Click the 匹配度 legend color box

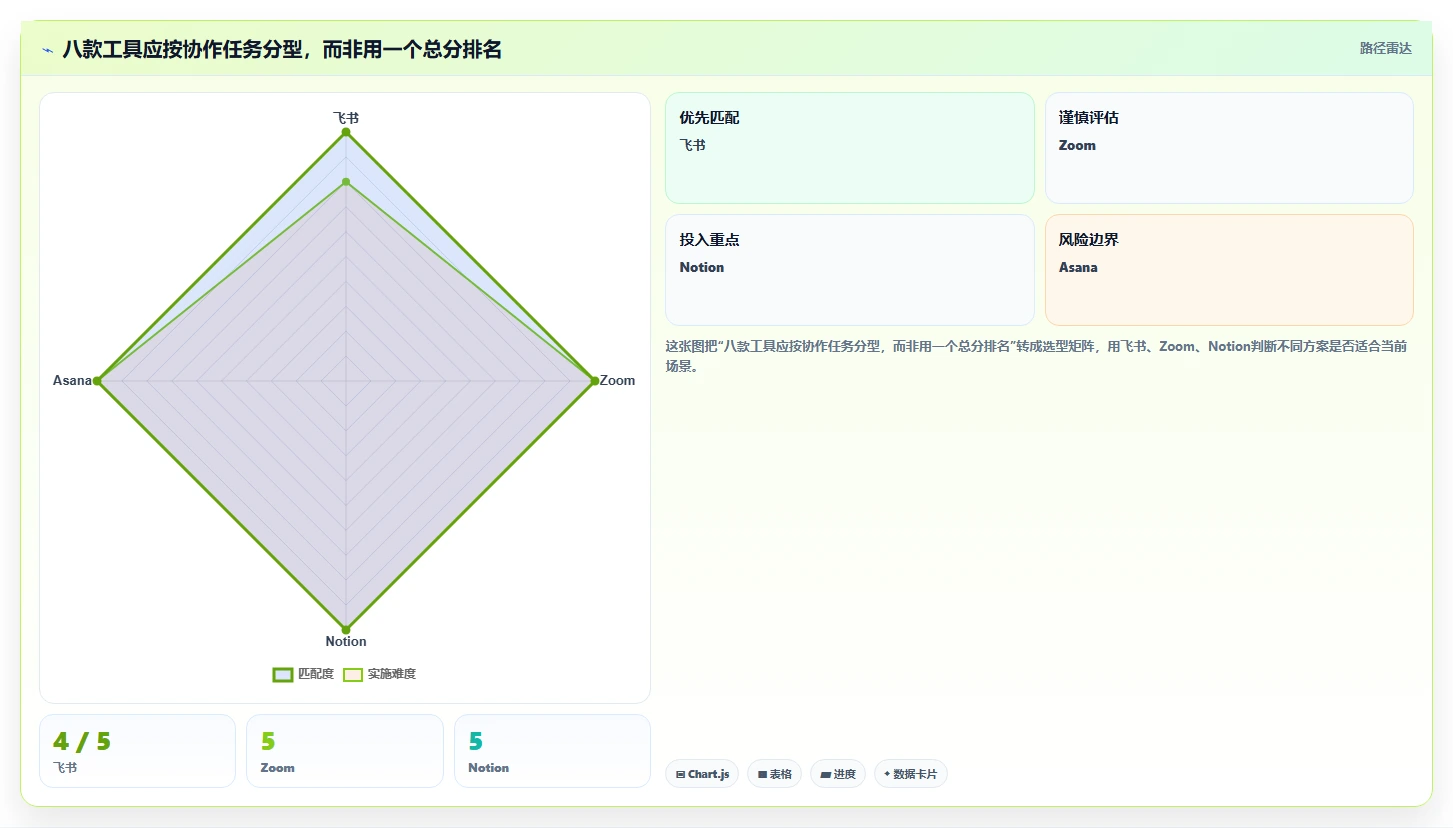point(283,674)
